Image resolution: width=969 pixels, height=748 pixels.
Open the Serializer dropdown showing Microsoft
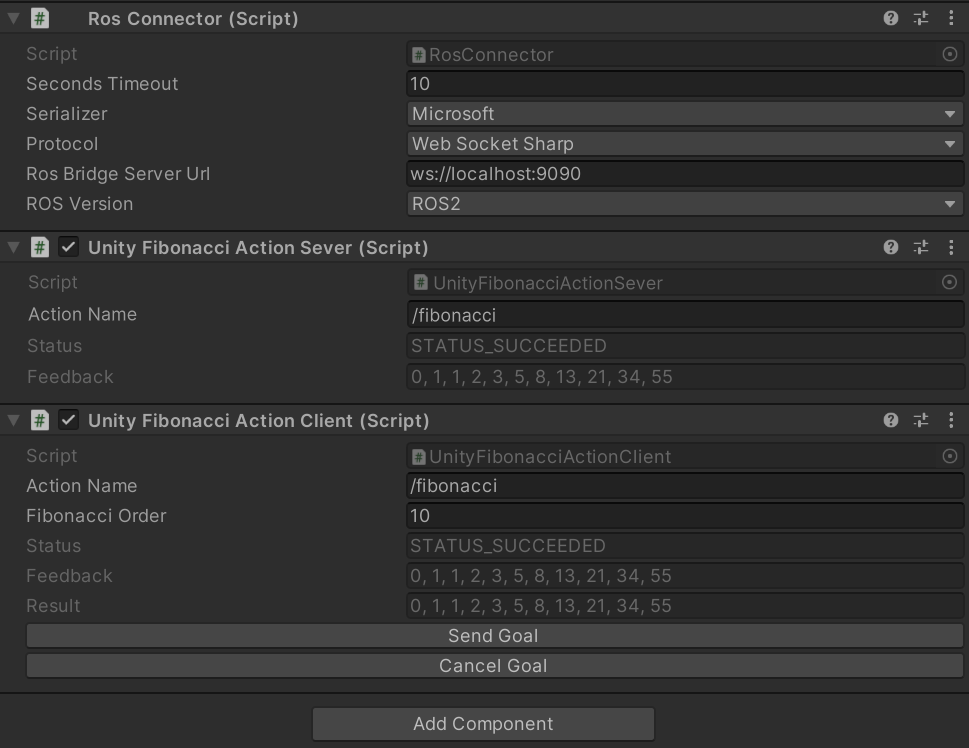685,114
